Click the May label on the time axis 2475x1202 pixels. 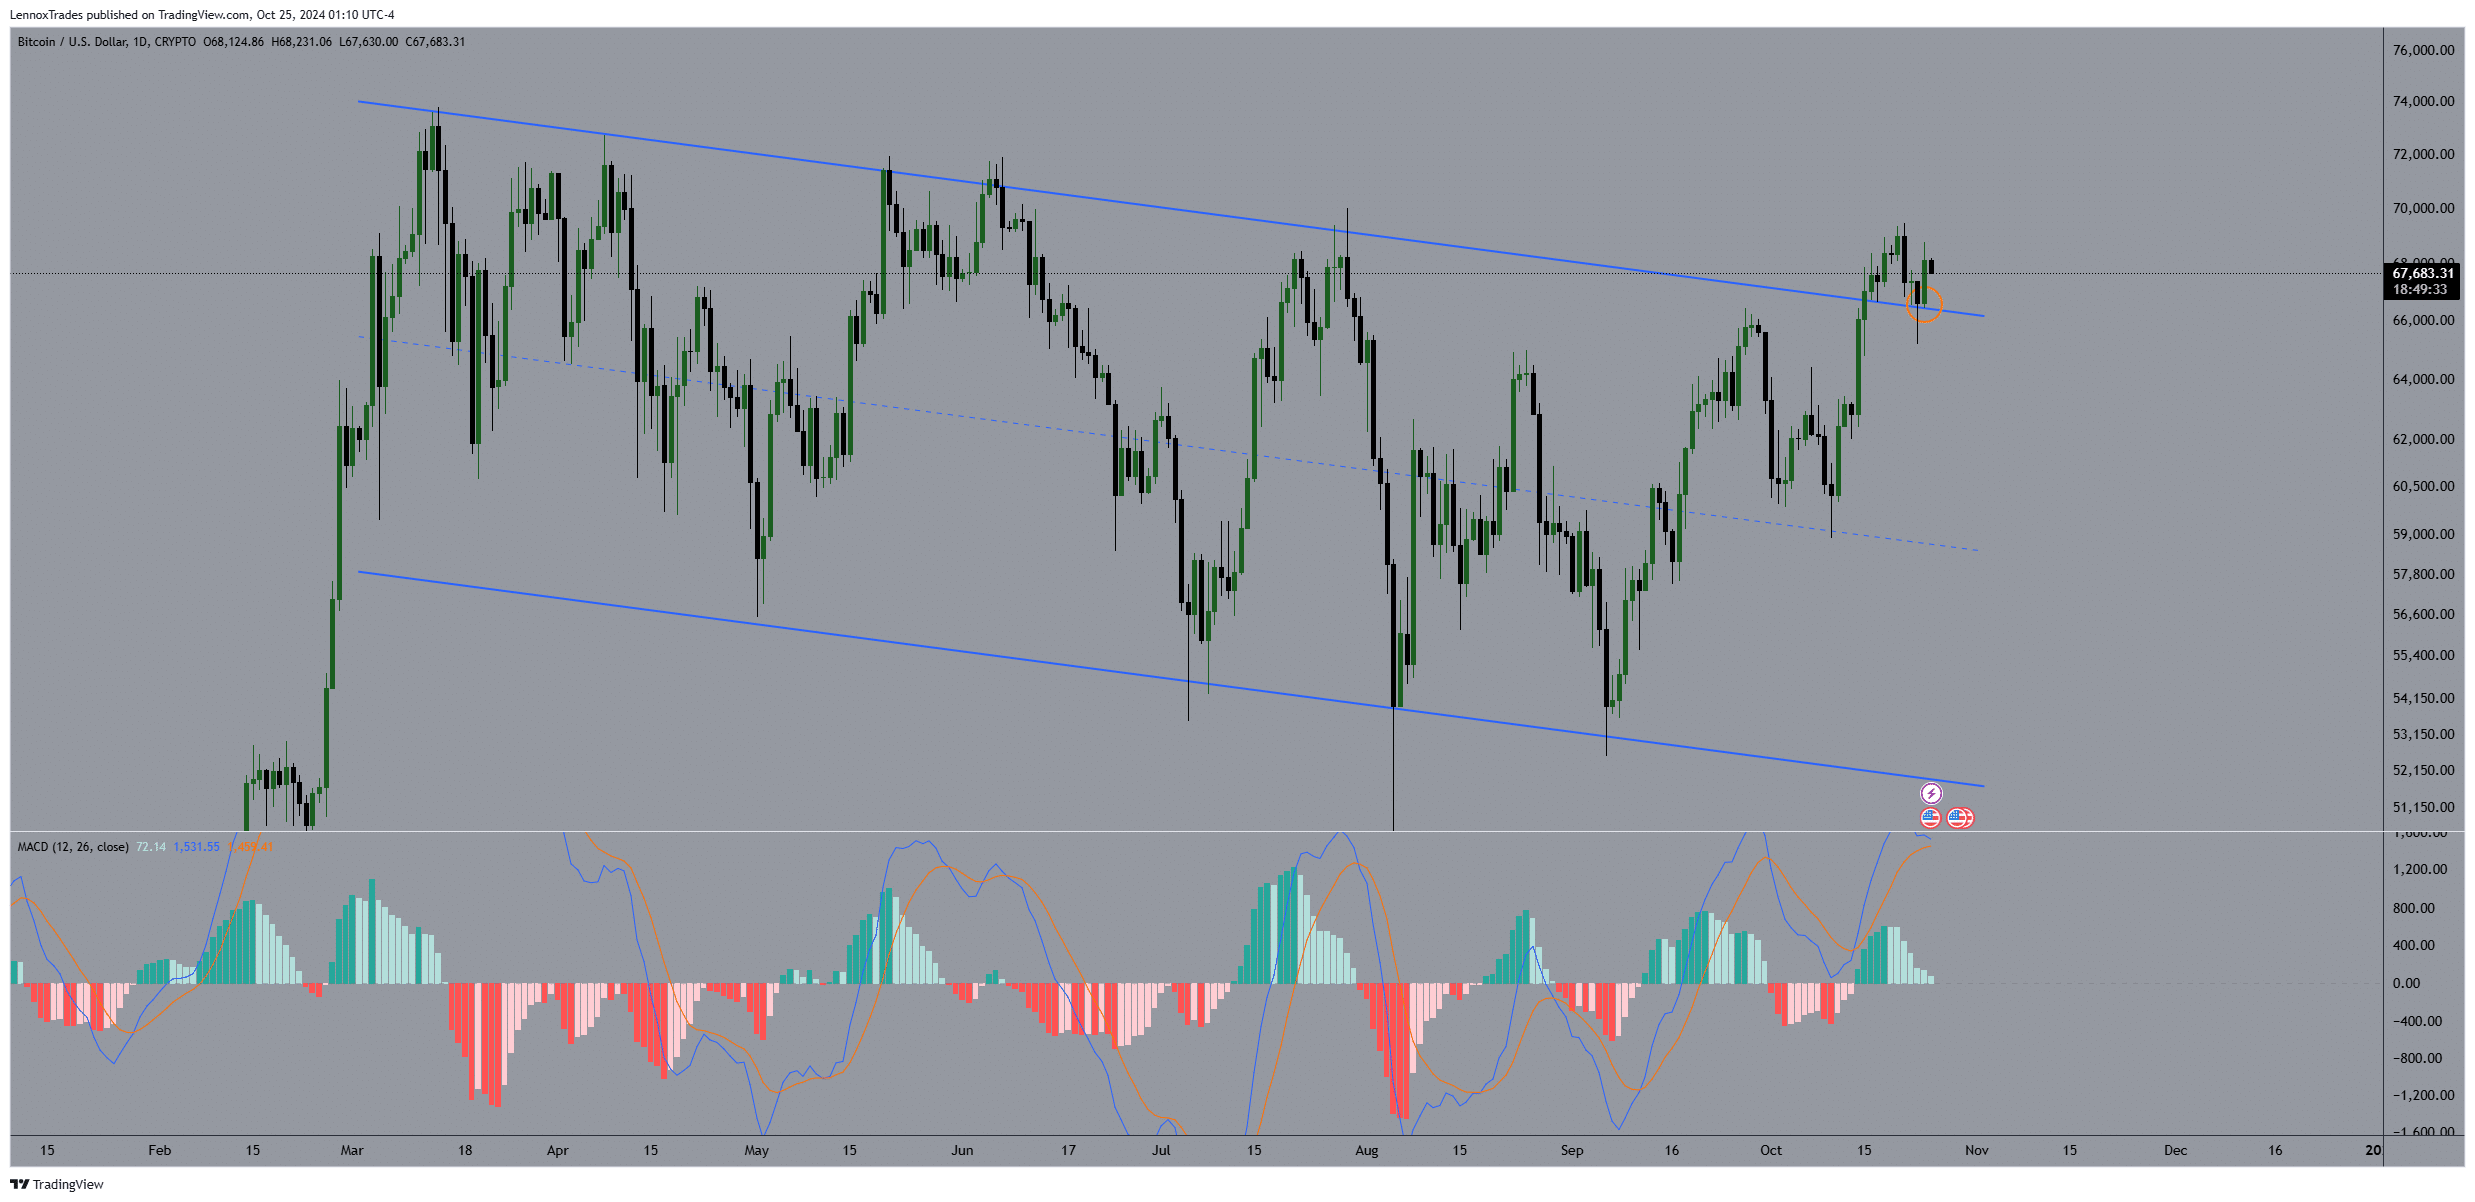tap(757, 1150)
